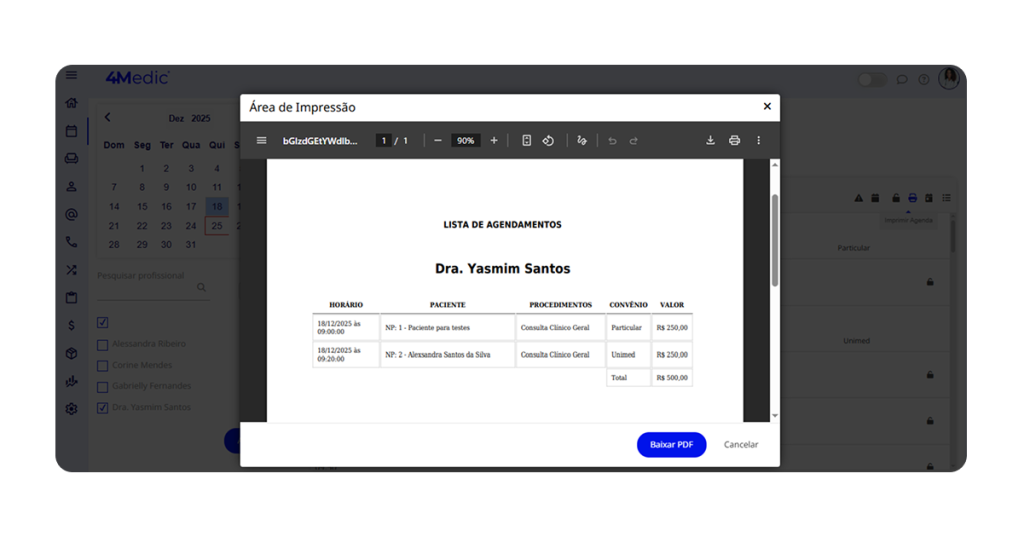Select the draw annotation tool
The height and width of the screenshot is (537, 1024).
pyautogui.click(x=582, y=141)
